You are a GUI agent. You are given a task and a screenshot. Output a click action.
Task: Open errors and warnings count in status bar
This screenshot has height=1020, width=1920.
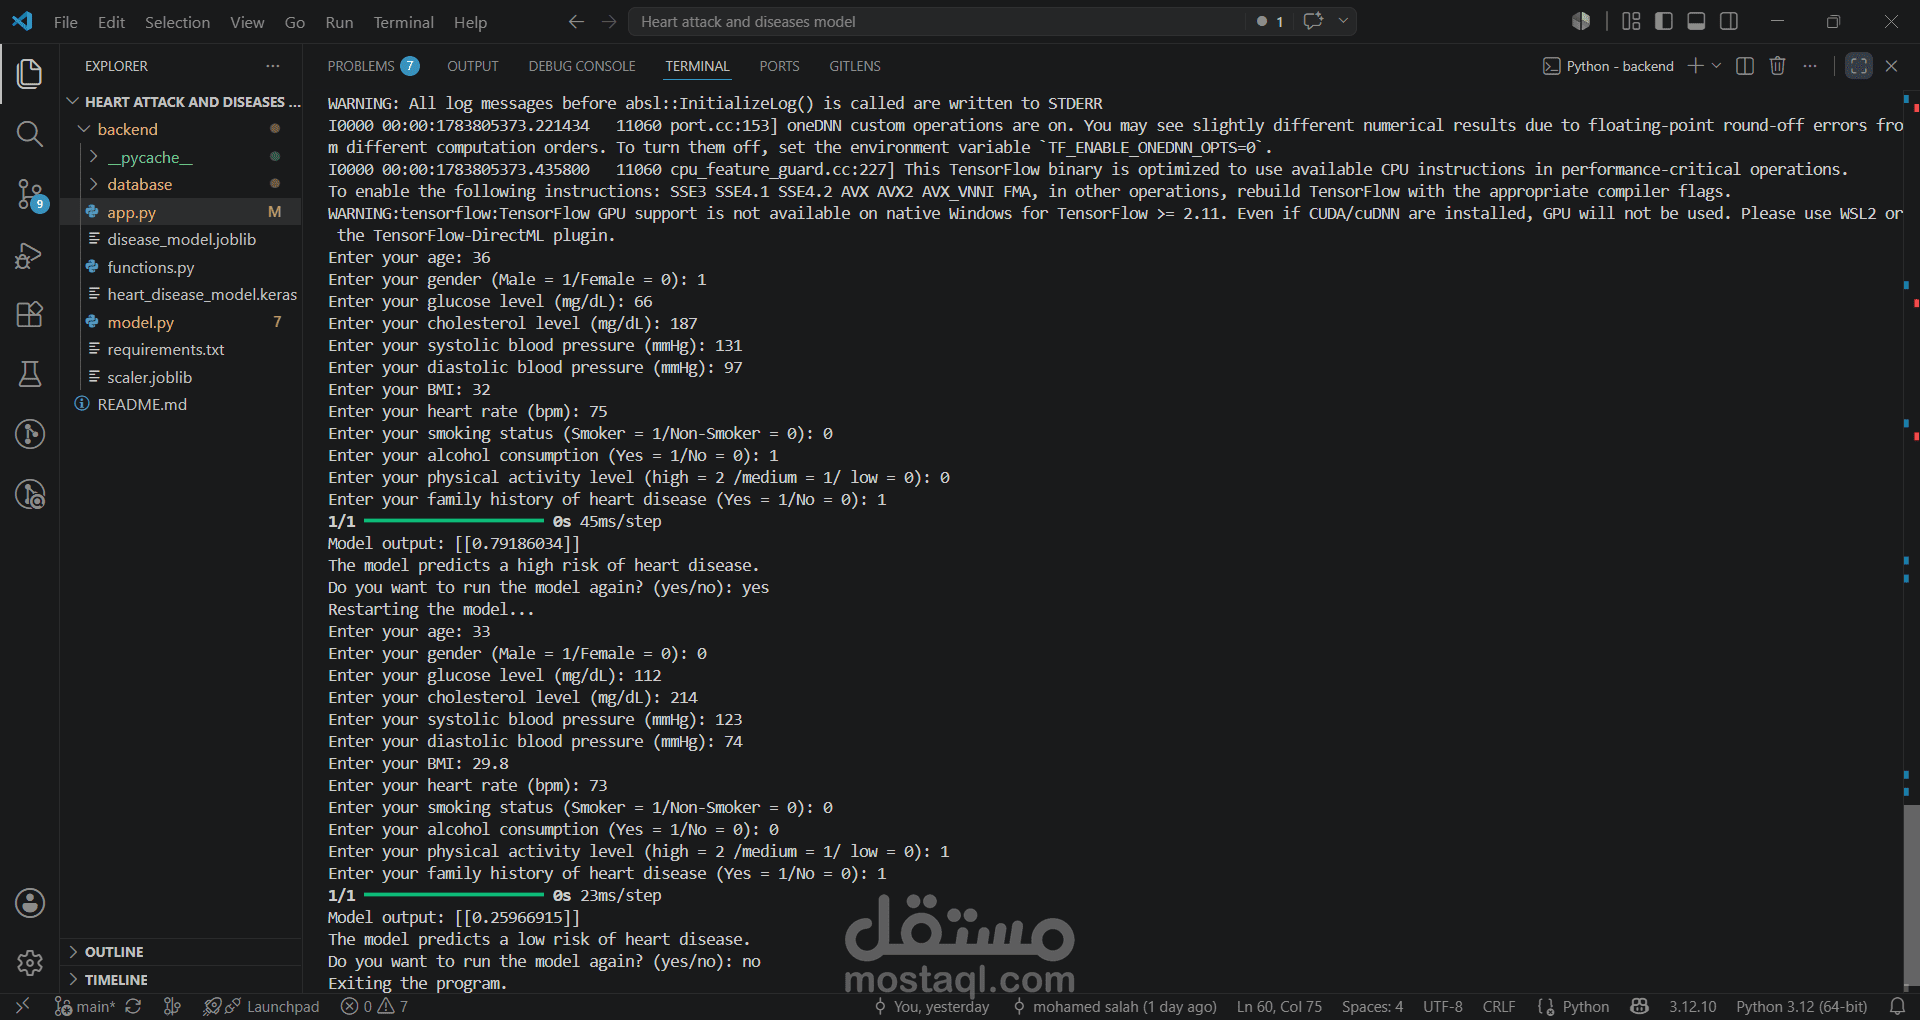tap(374, 1006)
